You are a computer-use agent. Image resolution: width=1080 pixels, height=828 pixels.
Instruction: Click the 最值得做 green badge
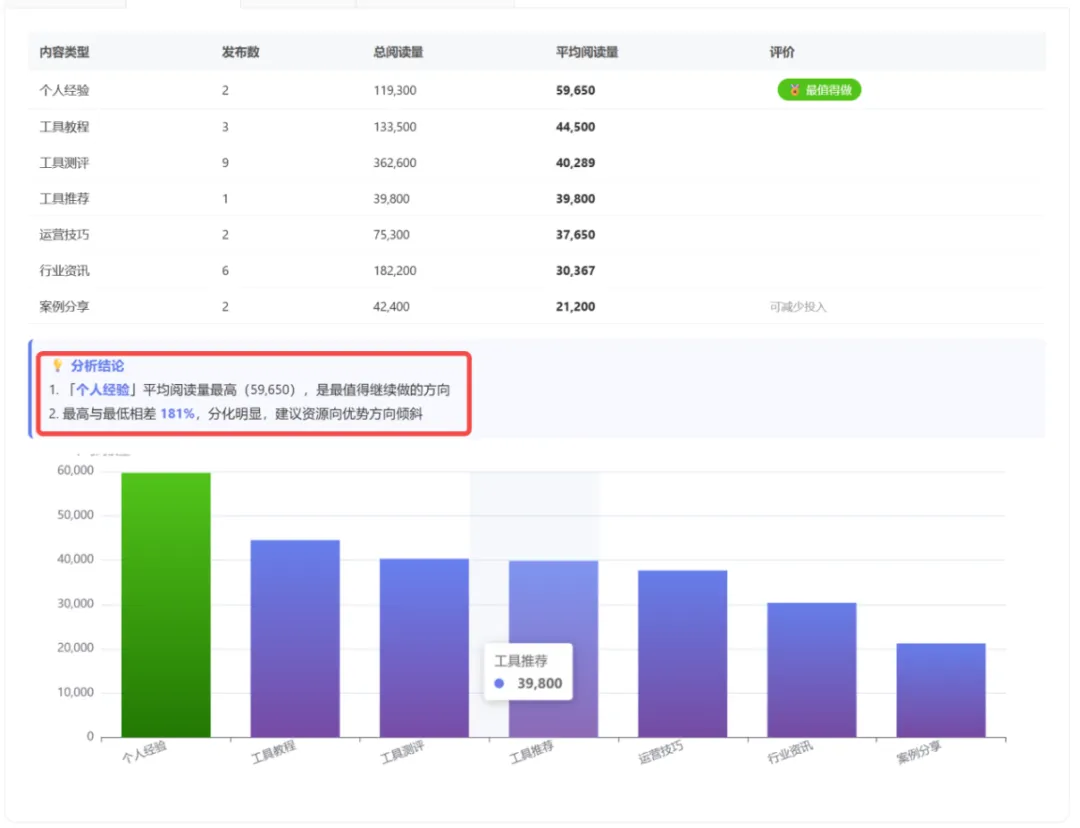pyautogui.click(x=819, y=90)
